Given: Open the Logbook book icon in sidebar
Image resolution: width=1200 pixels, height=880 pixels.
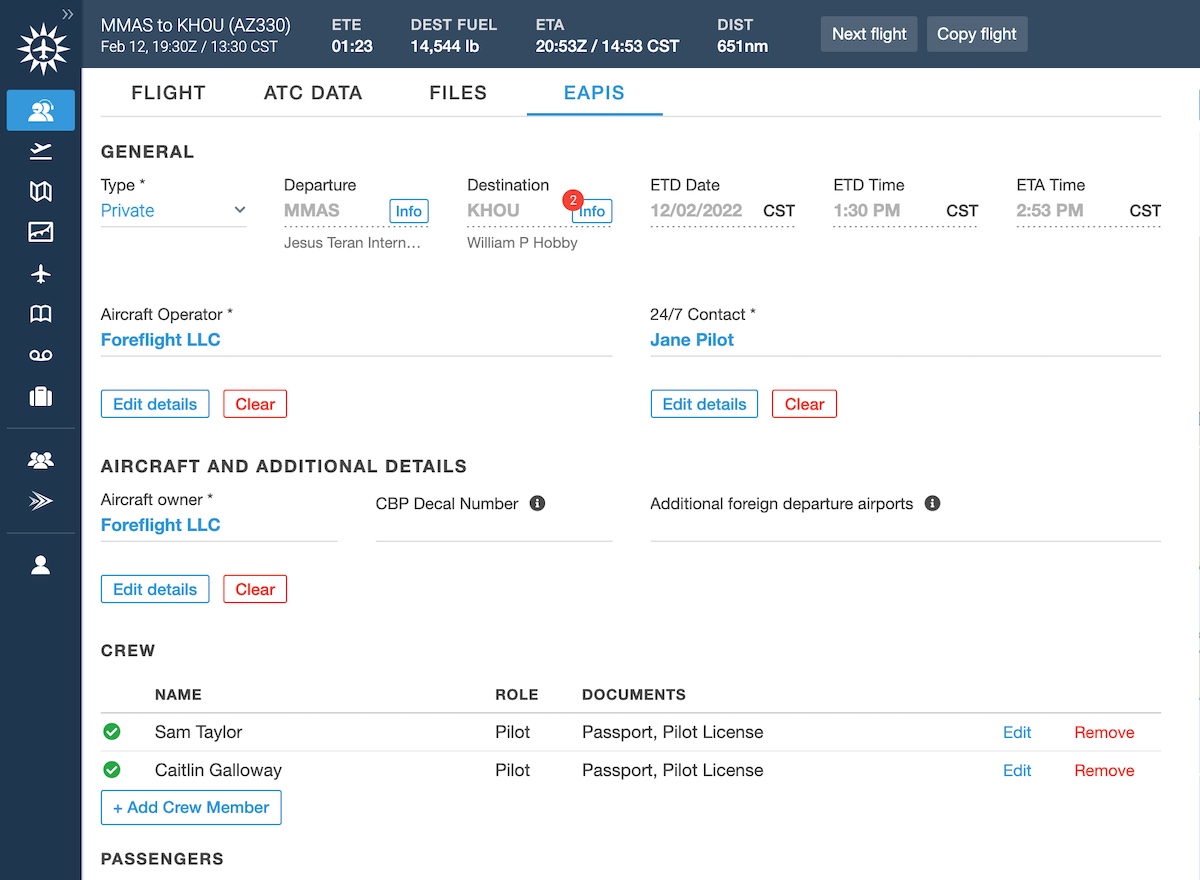Looking at the screenshot, I should [x=40, y=315].
